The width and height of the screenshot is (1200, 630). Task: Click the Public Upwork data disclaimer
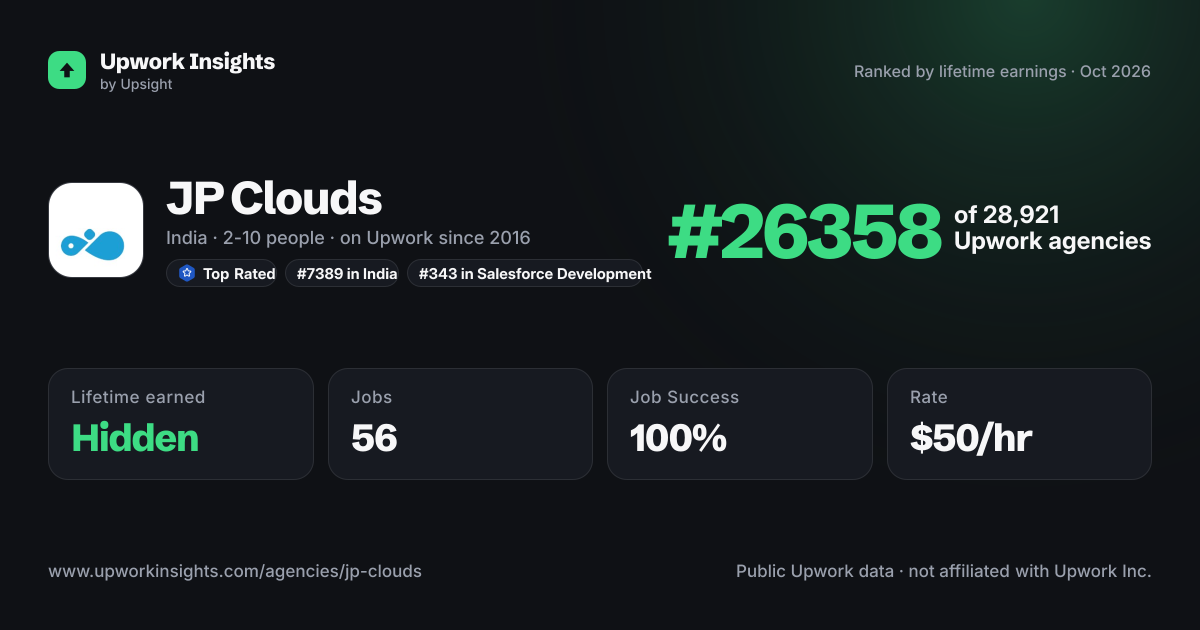(x=944, y=572)
